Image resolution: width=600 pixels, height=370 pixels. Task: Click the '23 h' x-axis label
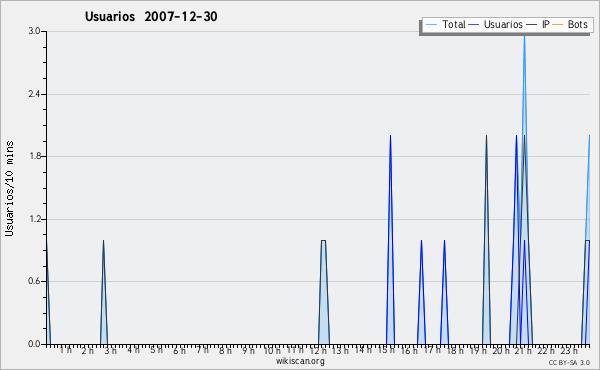(569, 350)
